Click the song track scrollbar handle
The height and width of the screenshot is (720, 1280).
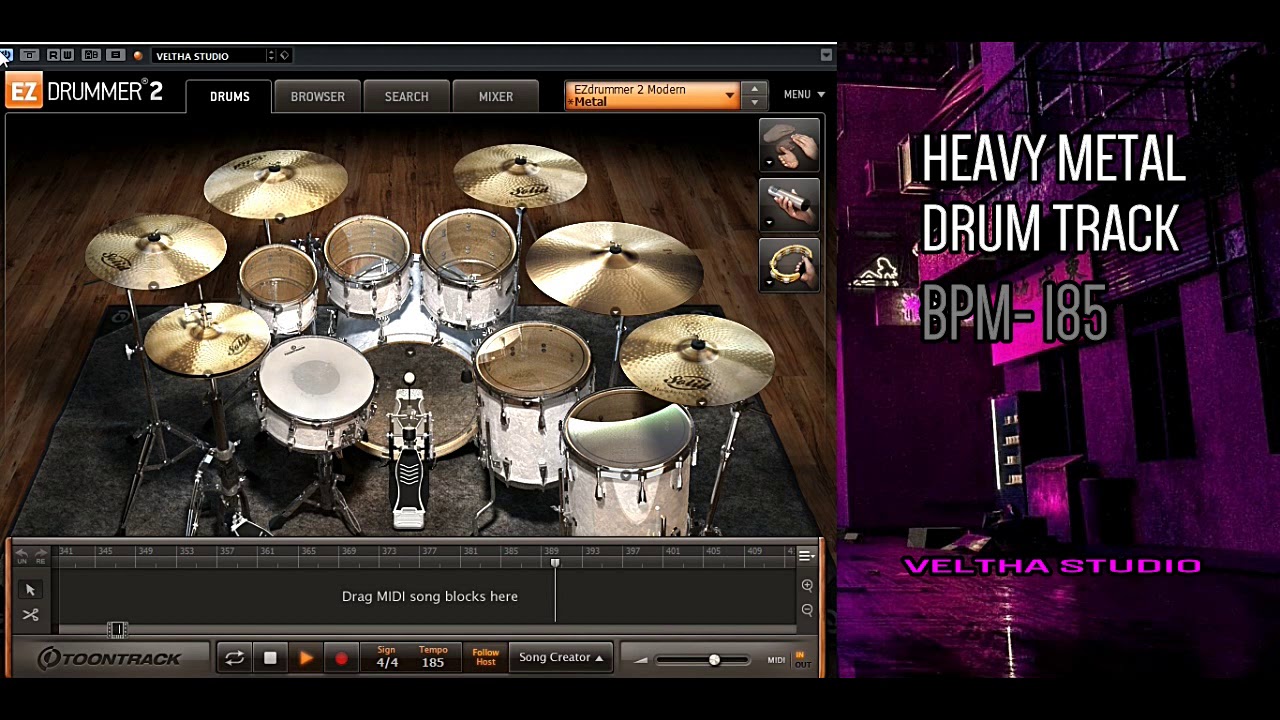pos(117,629)
